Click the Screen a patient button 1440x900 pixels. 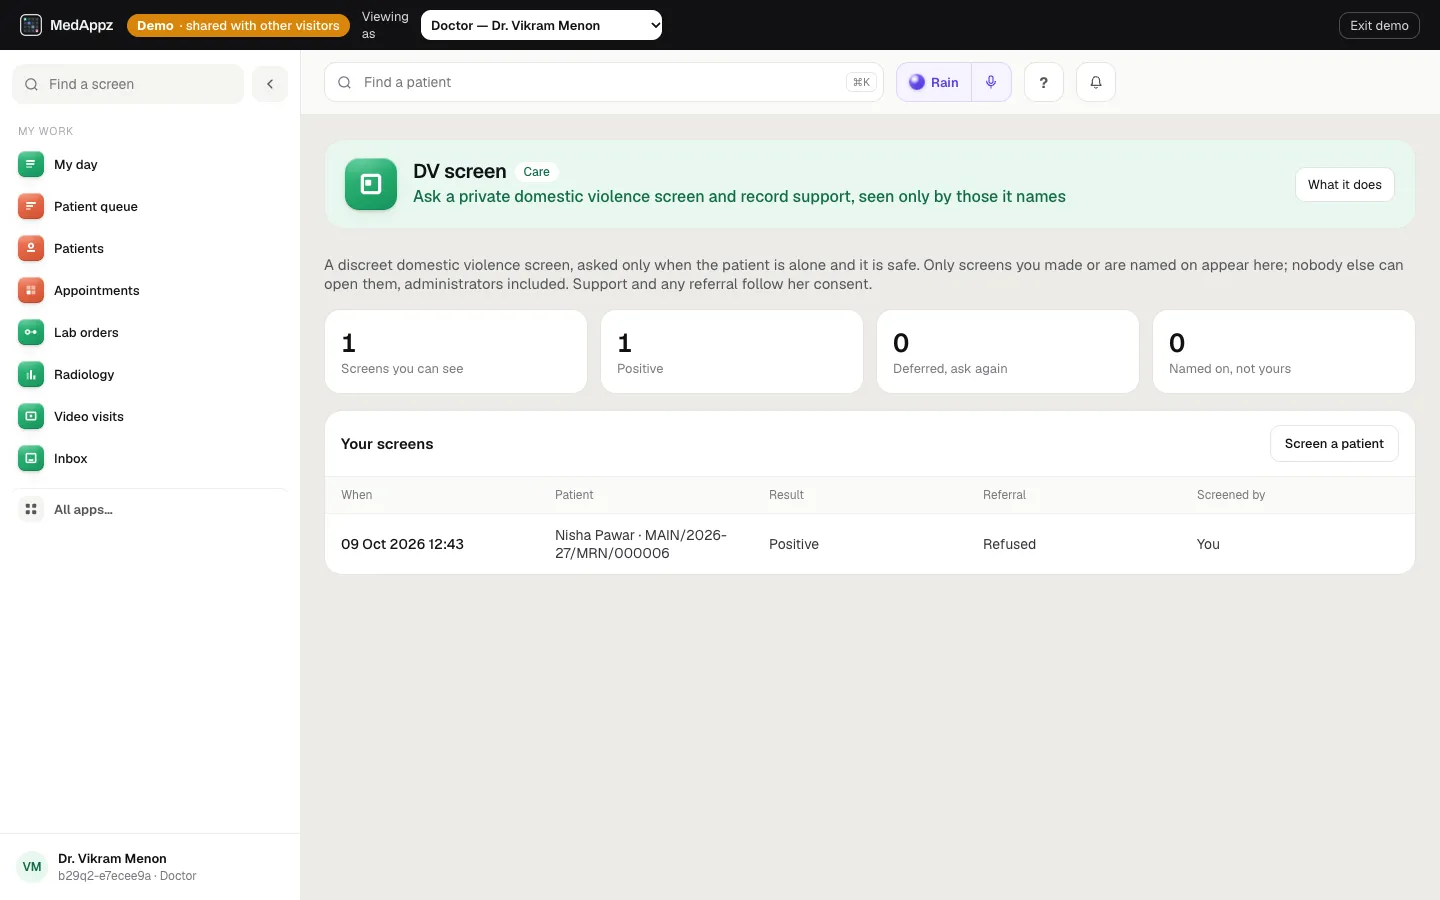click(x=1334, y=443)
